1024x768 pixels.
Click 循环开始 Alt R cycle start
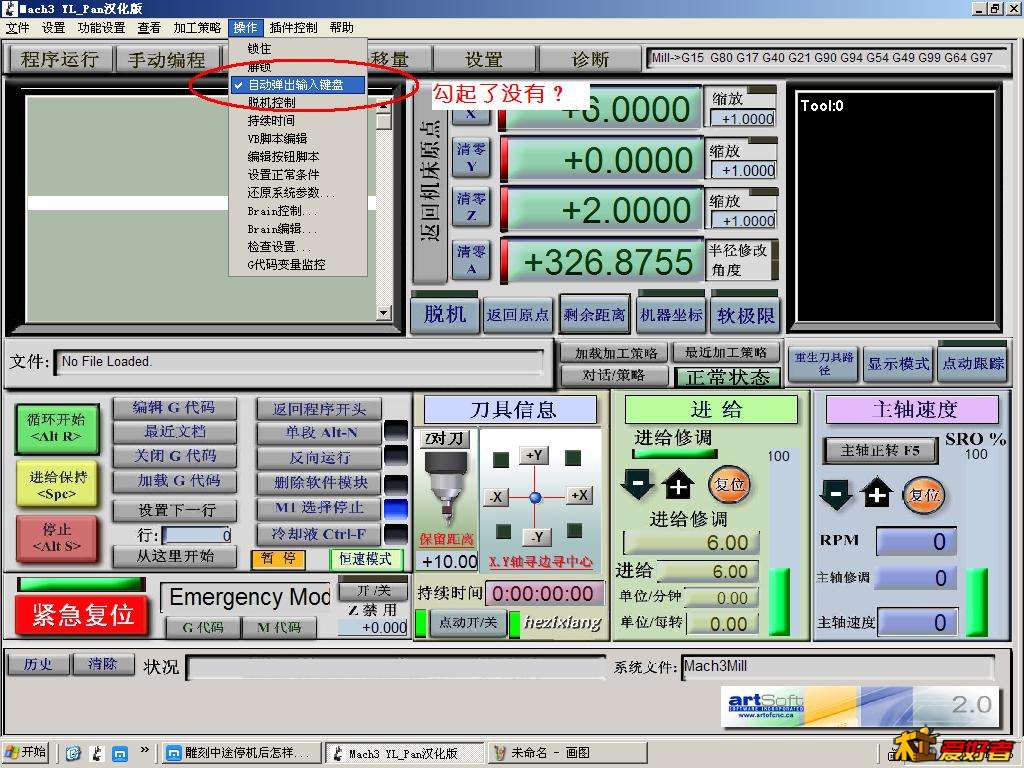(56, 428)
